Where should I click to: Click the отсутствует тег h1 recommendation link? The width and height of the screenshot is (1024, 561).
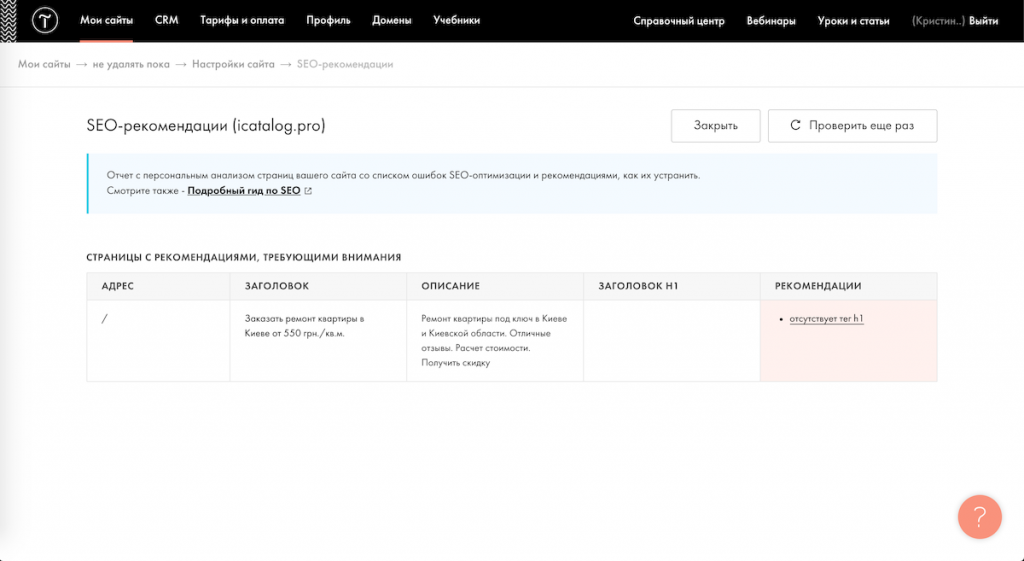[826, 319]
